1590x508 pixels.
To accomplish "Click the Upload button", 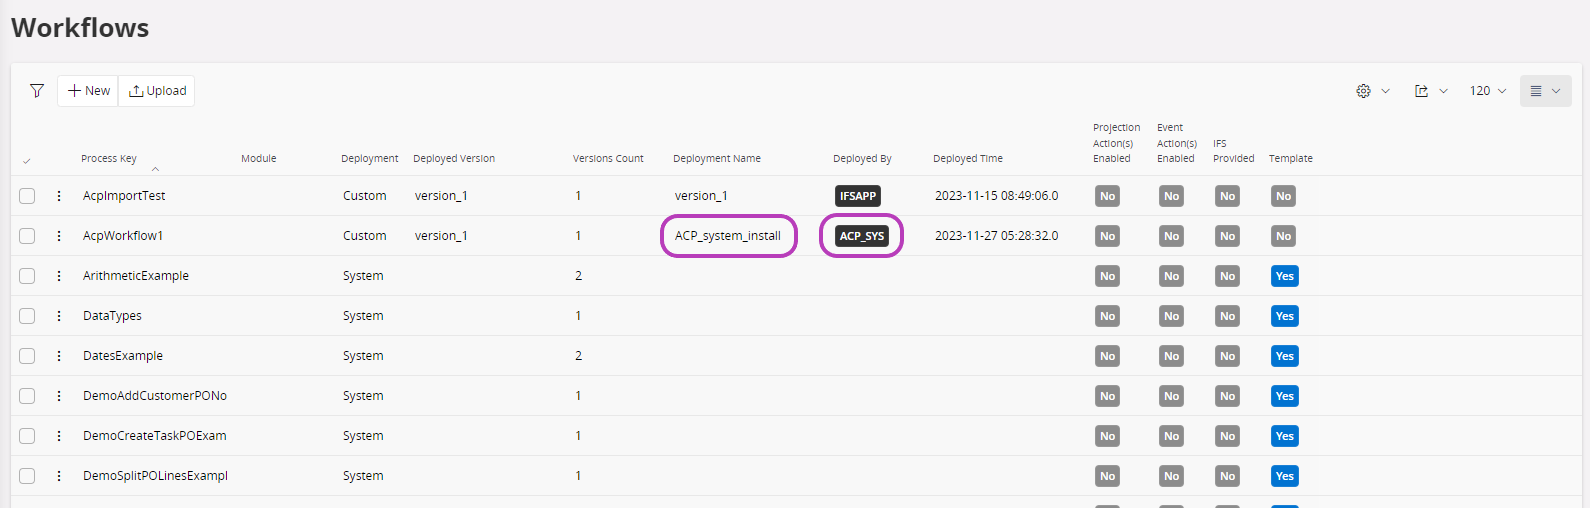I will point(157,91).
